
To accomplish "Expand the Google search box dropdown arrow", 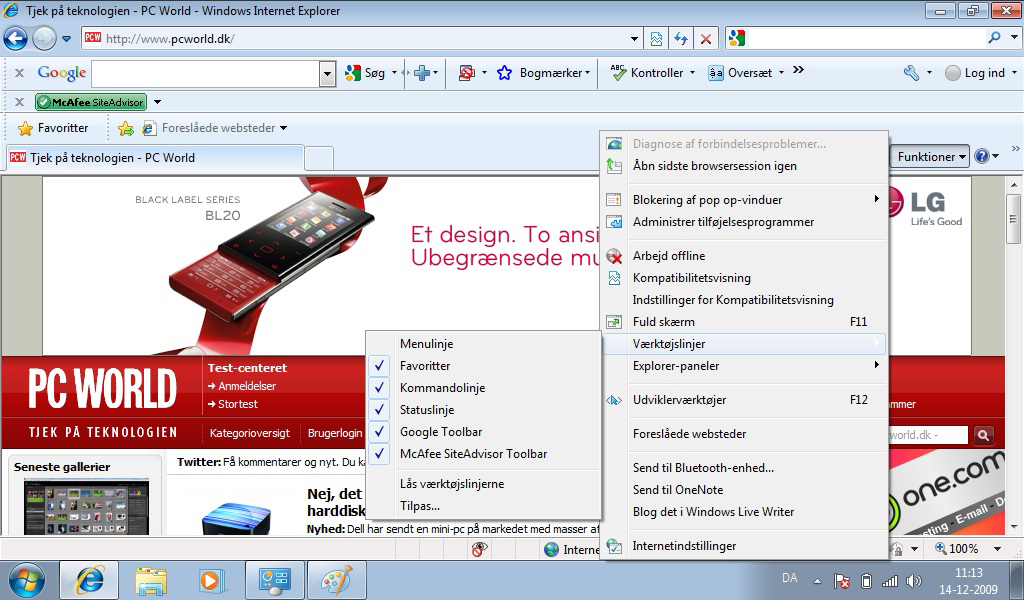I will tap(327, 73).
